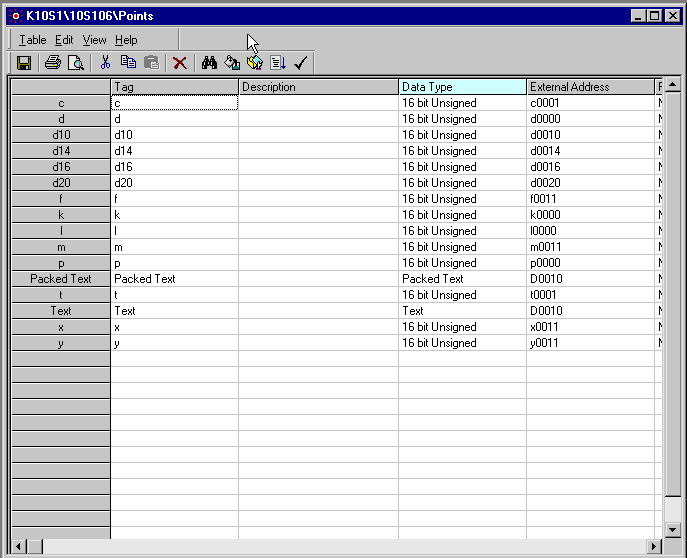Click external address y0011

(x=591, y=343)
